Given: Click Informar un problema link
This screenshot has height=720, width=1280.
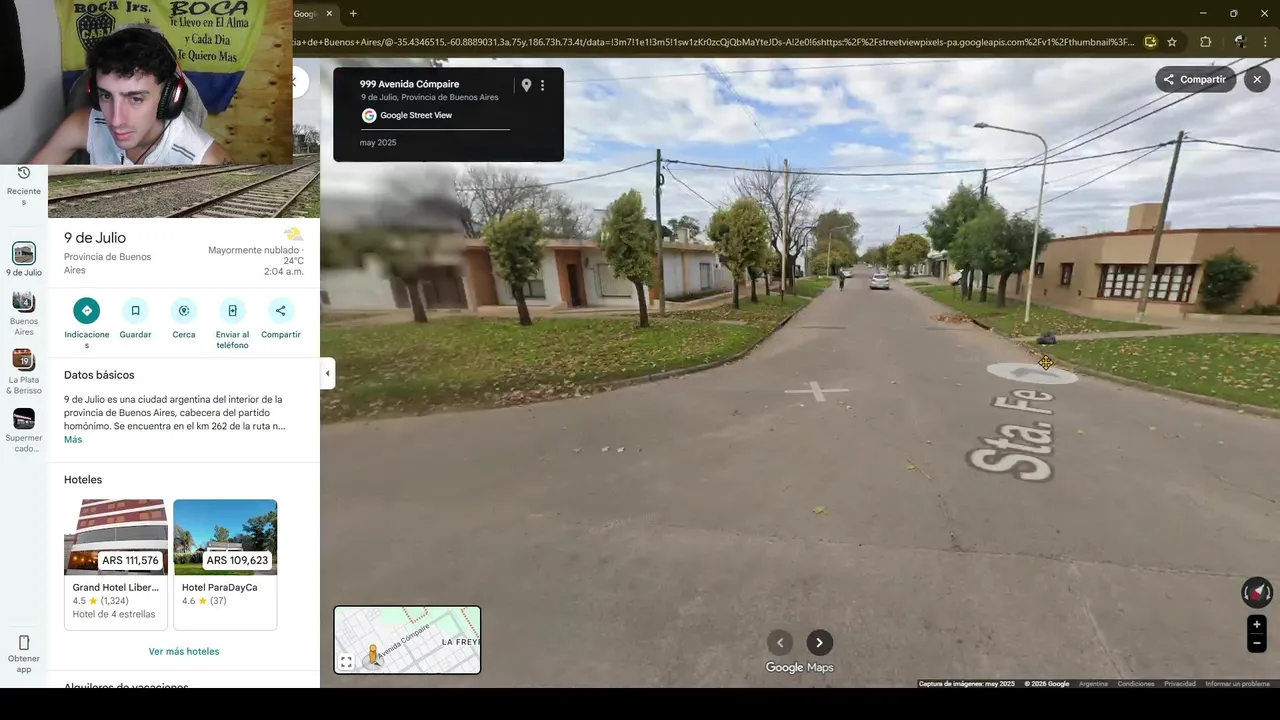Looking at the screenshot, I should click(1237, 684).
